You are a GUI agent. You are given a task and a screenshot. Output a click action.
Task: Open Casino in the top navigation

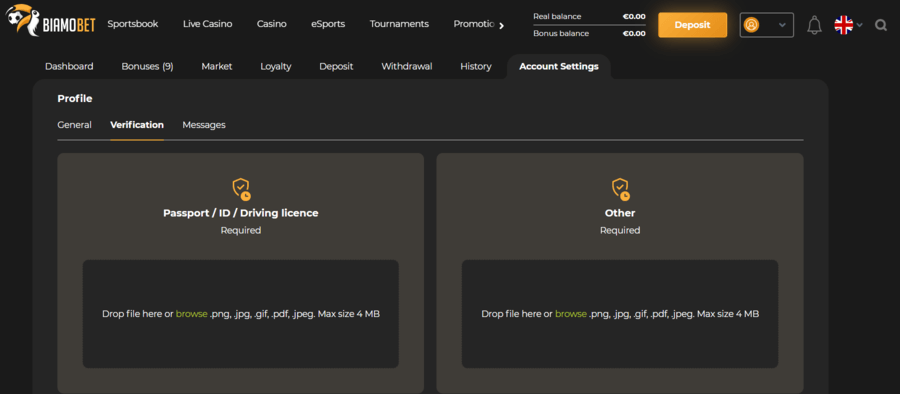[x=271, y=24]
